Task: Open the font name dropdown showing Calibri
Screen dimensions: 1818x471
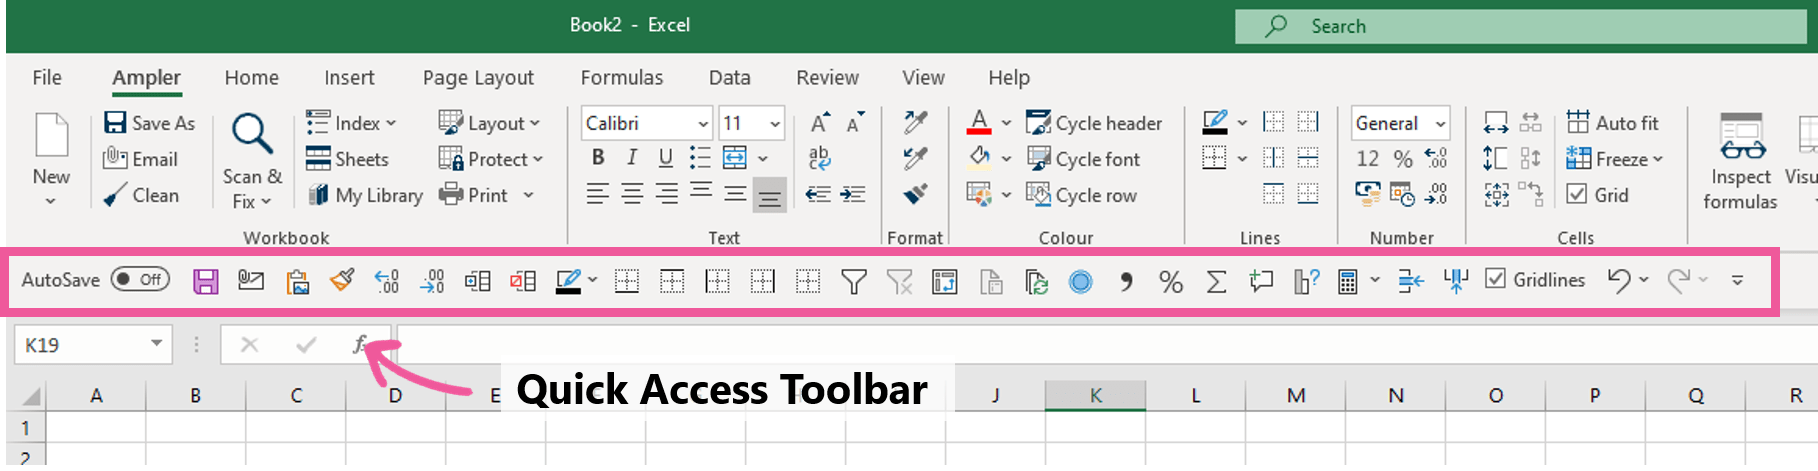Action: click(x=703, y=124)
